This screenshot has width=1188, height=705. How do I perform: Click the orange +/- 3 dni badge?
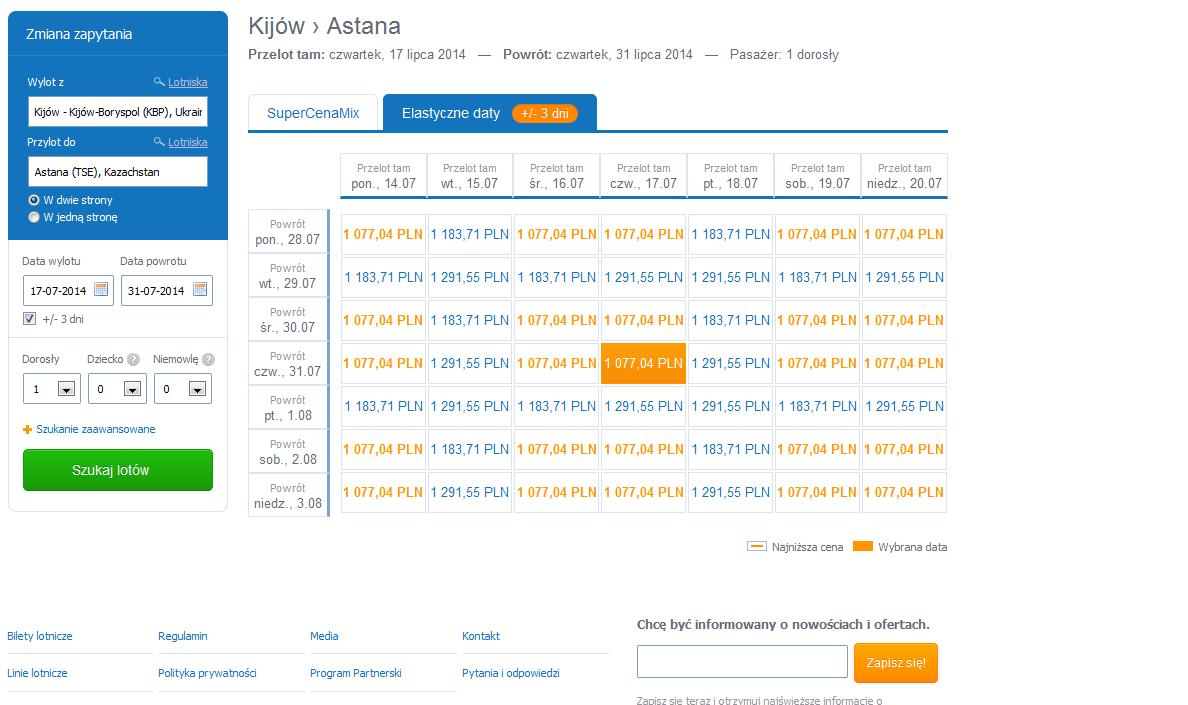[x=545, y=114]
